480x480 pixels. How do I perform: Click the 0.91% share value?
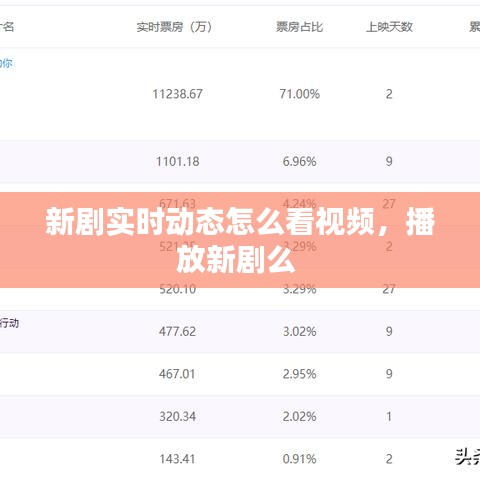[299, 459]
